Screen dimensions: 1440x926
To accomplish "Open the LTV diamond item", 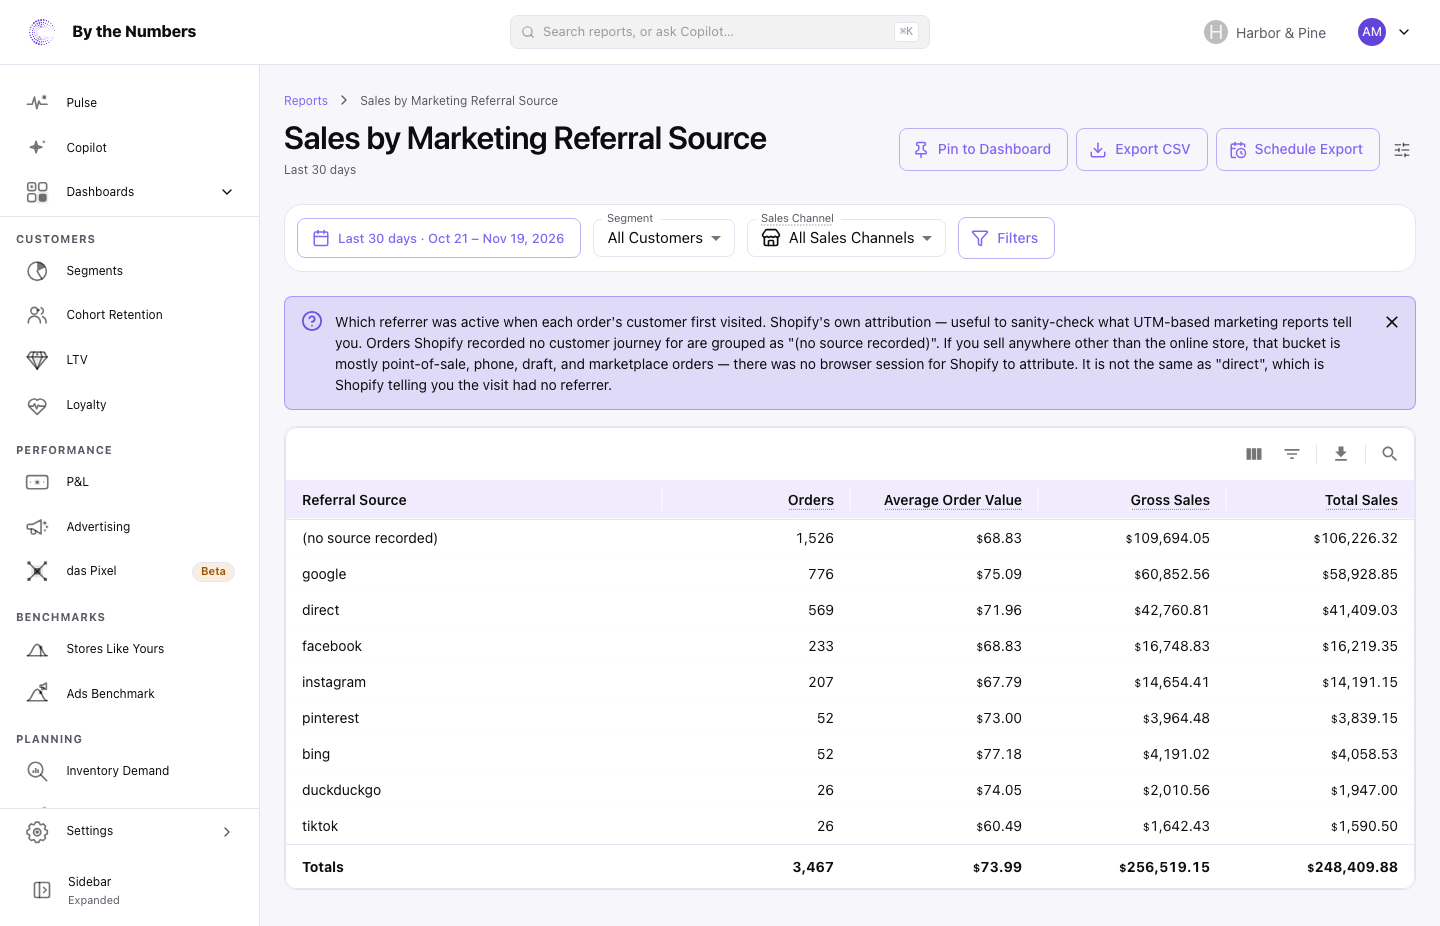I will pos(130,360).
